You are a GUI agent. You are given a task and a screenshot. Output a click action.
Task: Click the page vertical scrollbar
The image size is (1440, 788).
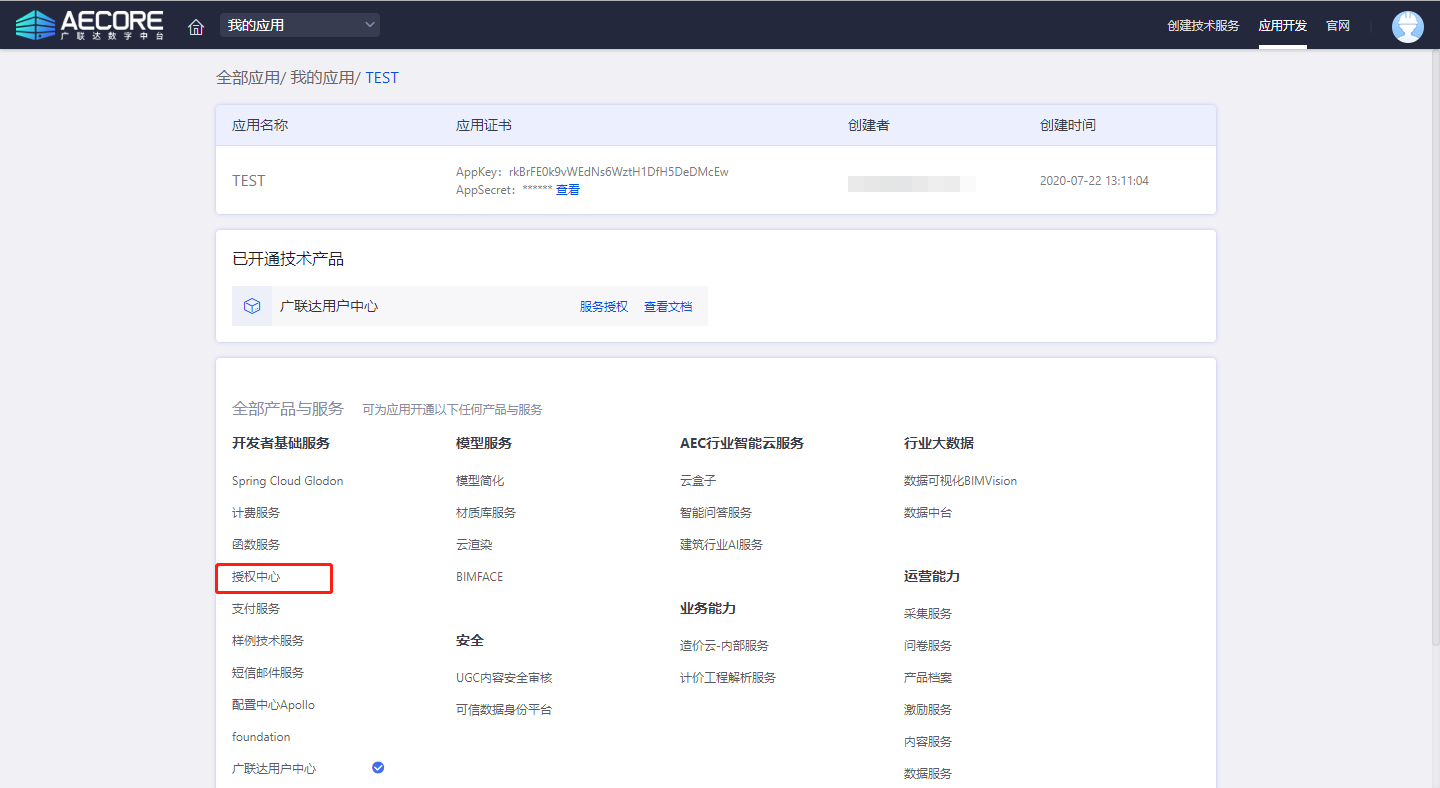click(1434, 340)
